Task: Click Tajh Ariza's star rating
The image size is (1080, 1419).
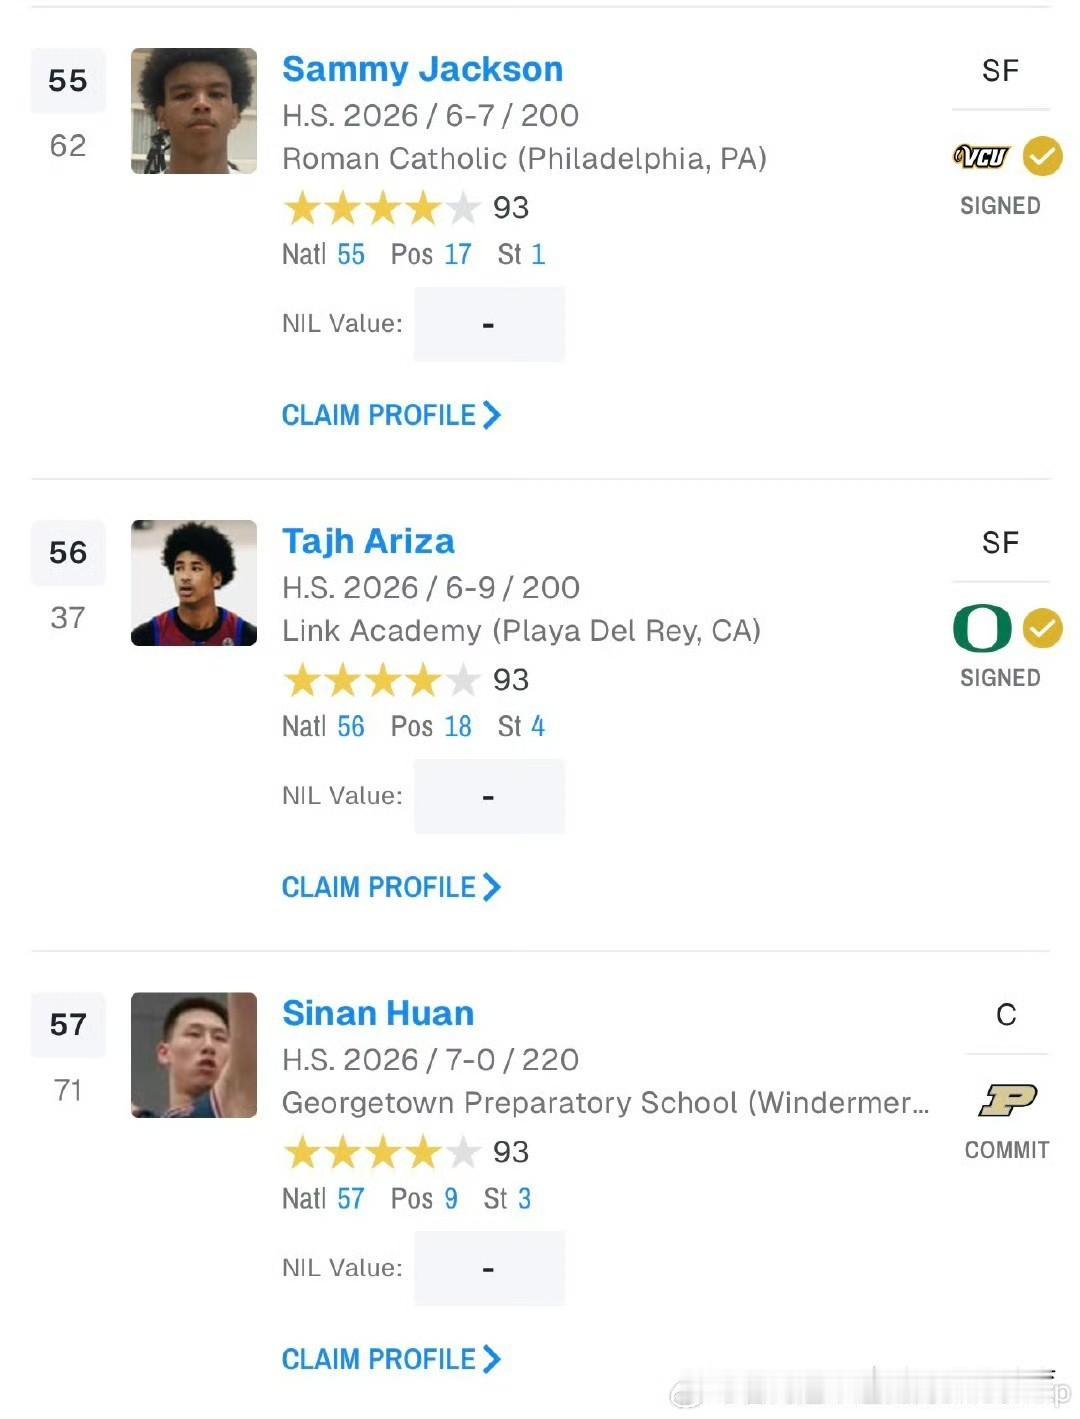Action: click(381, 680)
